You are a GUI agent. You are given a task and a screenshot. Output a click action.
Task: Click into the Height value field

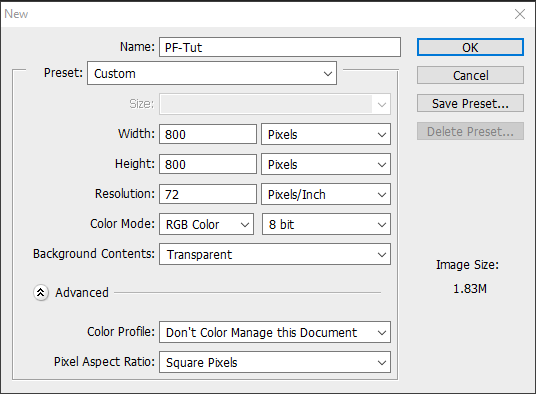[208, 164]
